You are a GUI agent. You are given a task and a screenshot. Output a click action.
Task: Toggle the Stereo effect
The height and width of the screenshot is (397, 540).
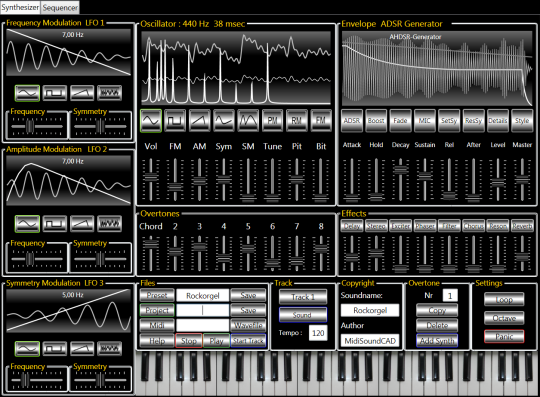pyautogui.click(x=376, y=226)
